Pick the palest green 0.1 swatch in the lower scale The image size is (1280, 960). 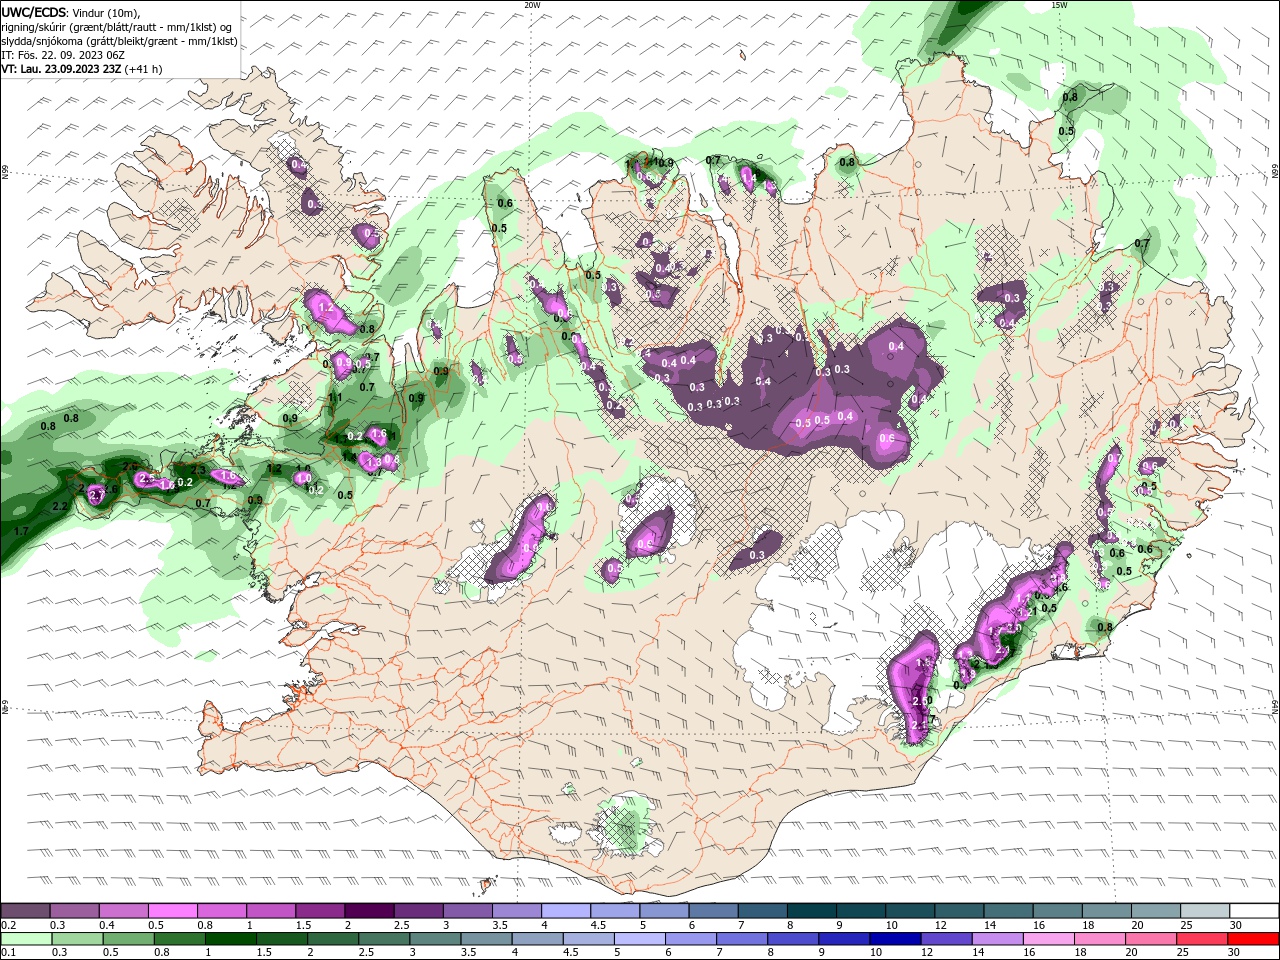click(x=26, y=939)
